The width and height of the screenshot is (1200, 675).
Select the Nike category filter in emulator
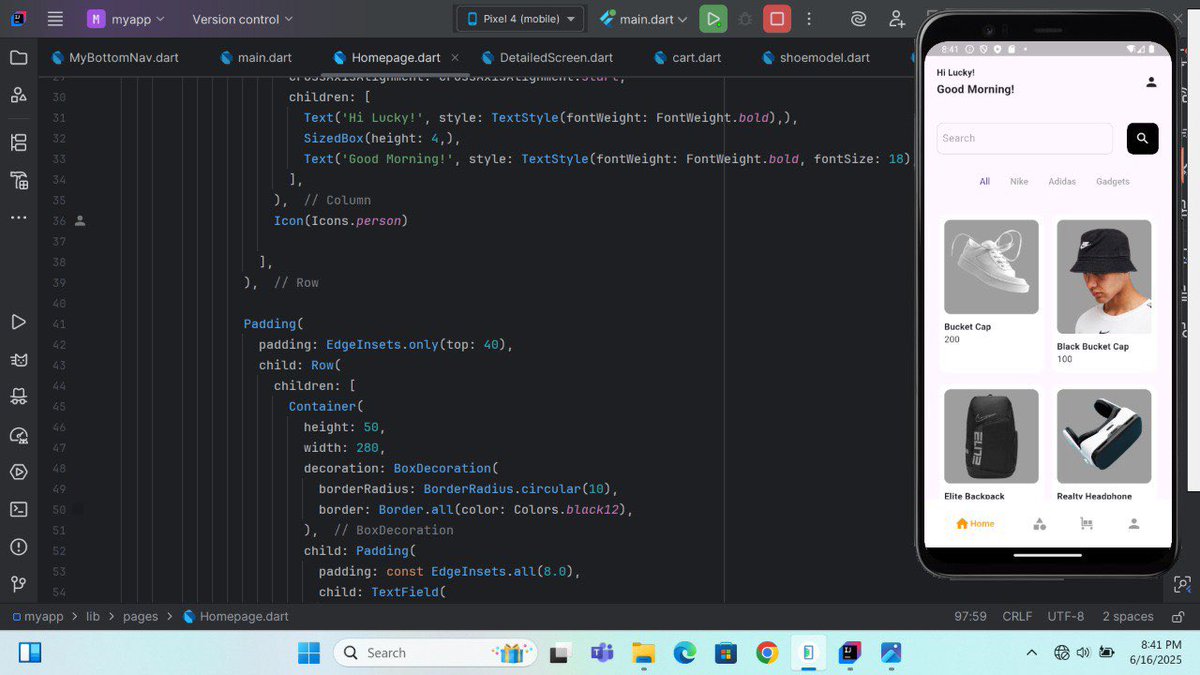[1019, 182]
